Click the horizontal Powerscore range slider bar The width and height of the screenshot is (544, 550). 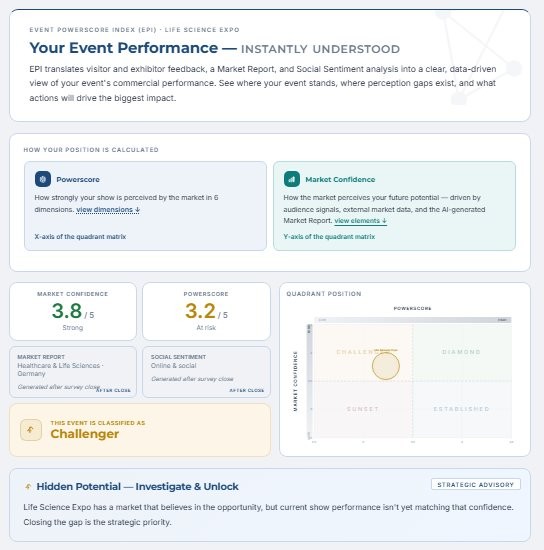click(412, 320)
